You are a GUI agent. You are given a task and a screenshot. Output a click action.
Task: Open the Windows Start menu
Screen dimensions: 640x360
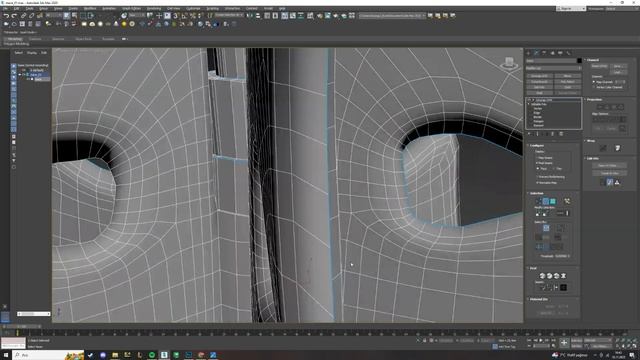point(6,355)
